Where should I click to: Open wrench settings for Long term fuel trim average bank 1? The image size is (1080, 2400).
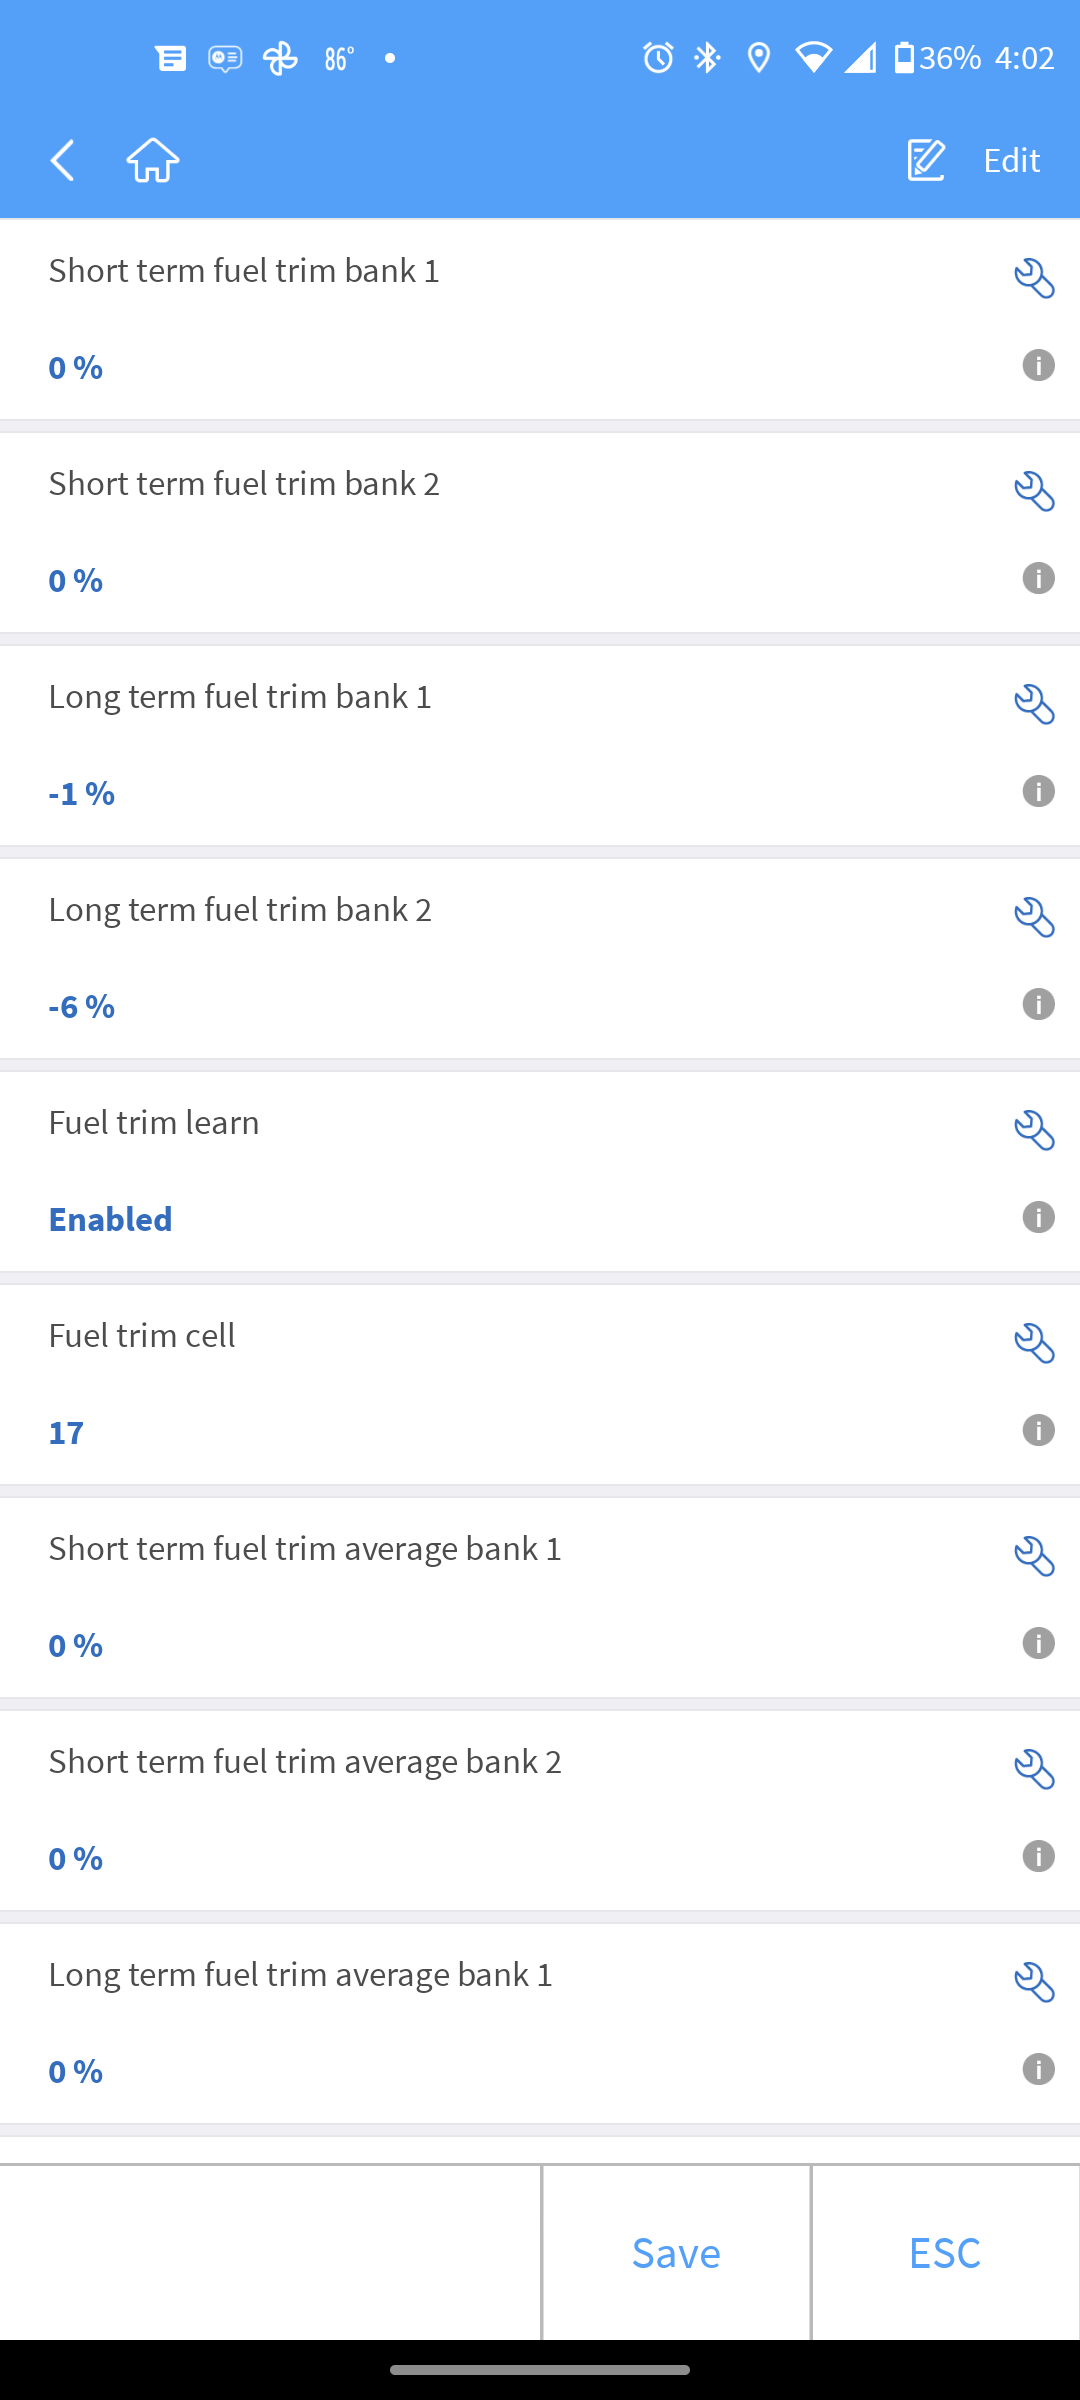[x=1034, y=1983]
